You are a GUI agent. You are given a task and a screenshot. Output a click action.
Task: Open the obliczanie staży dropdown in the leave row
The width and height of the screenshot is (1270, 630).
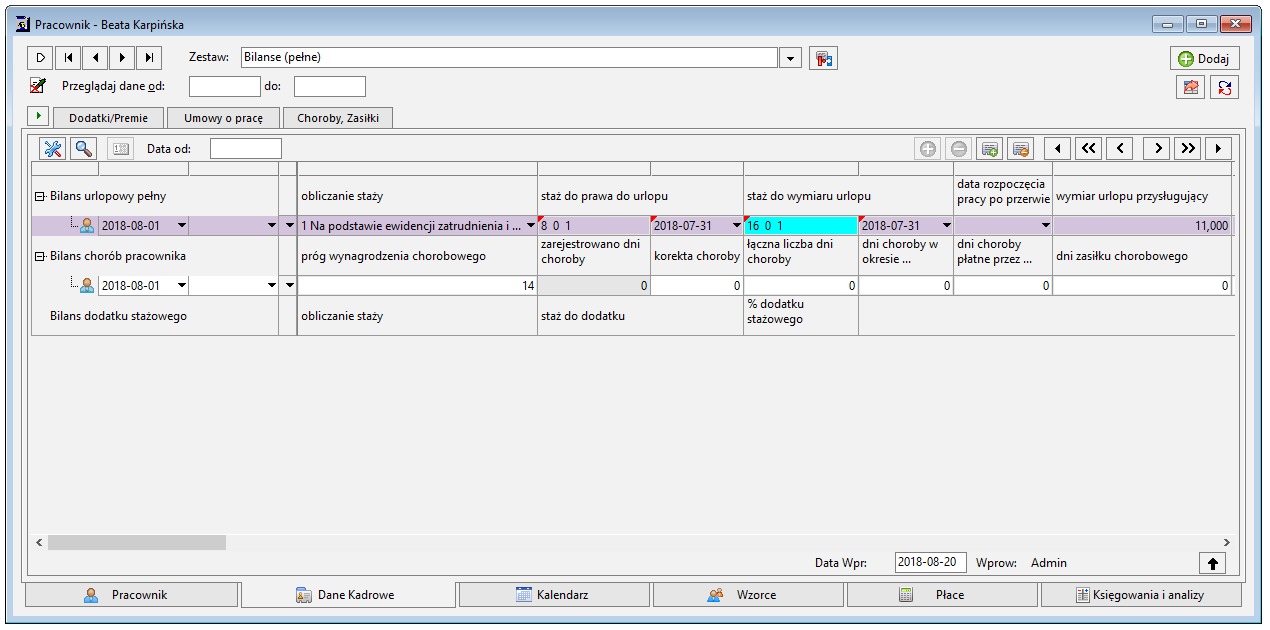coord(530,226)
